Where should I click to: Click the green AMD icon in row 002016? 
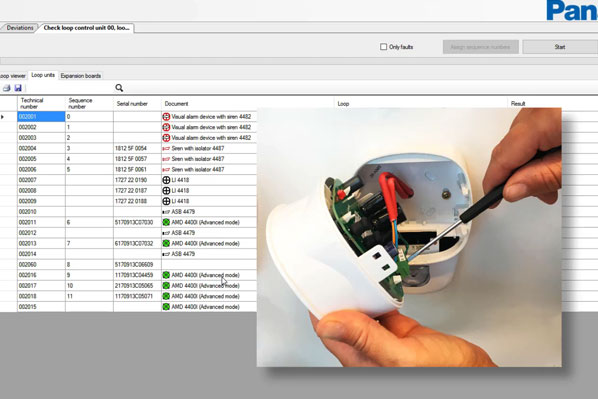166,275
